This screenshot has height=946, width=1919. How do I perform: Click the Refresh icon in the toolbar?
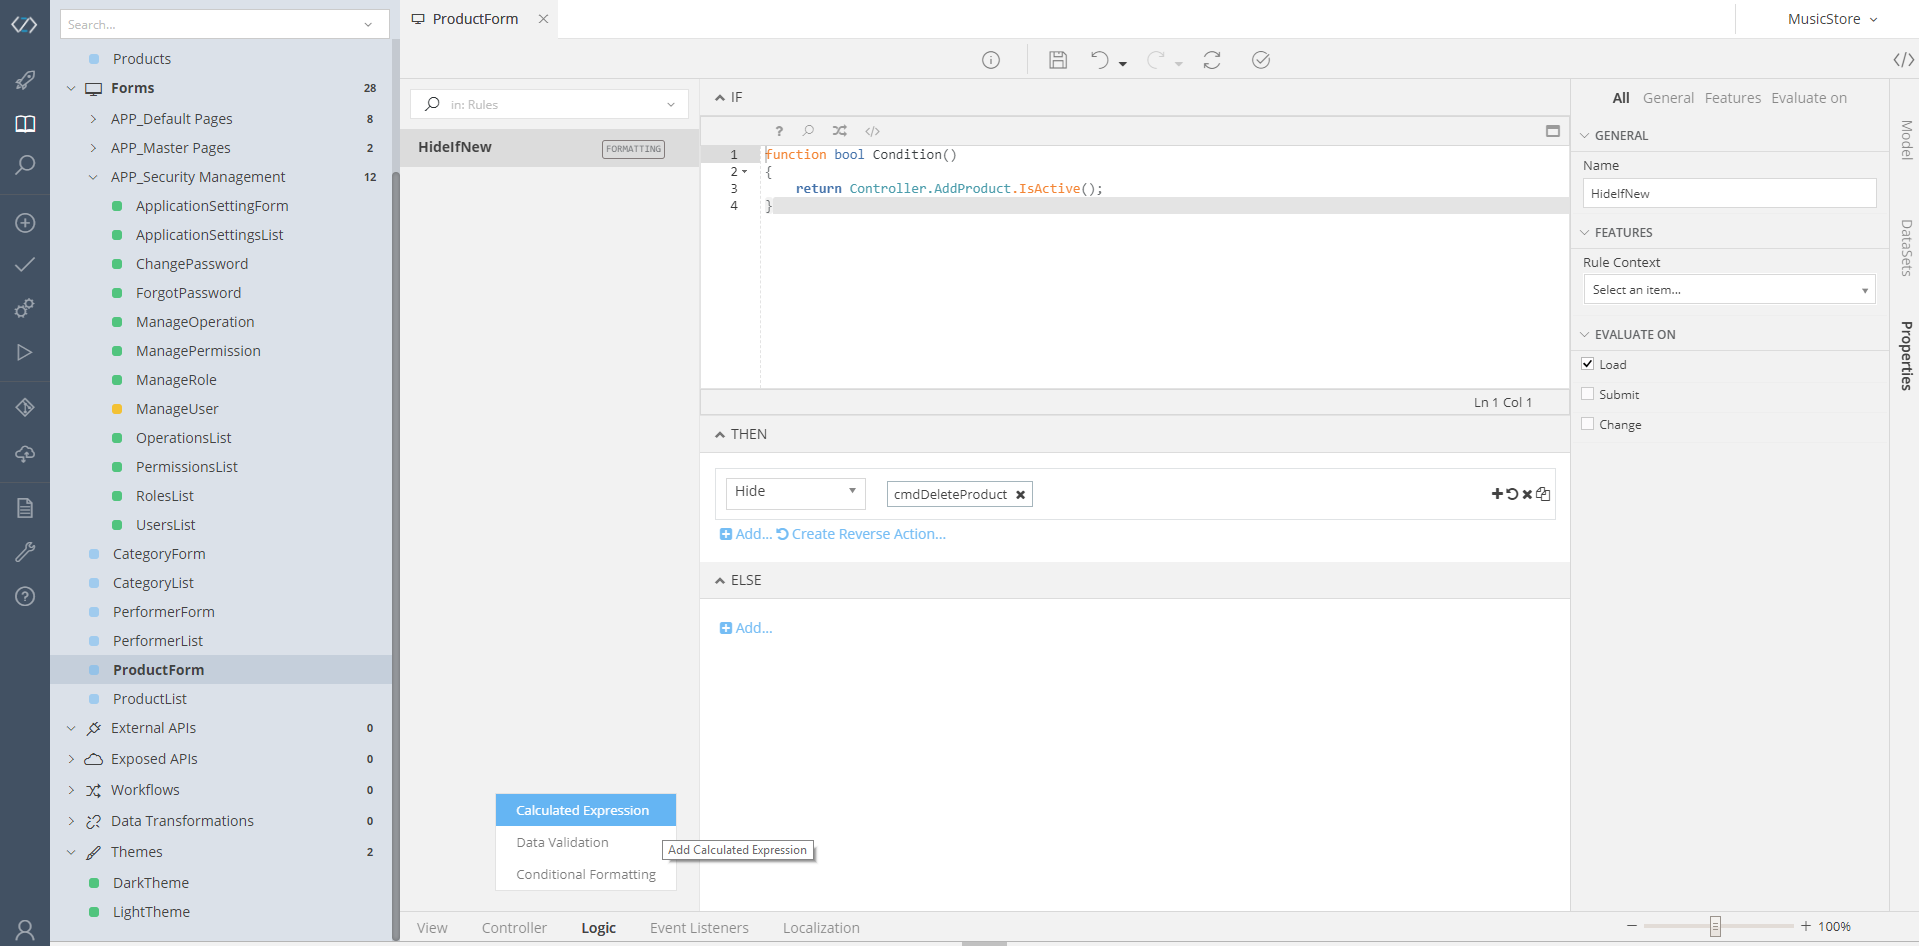(x=1211, y=60)
